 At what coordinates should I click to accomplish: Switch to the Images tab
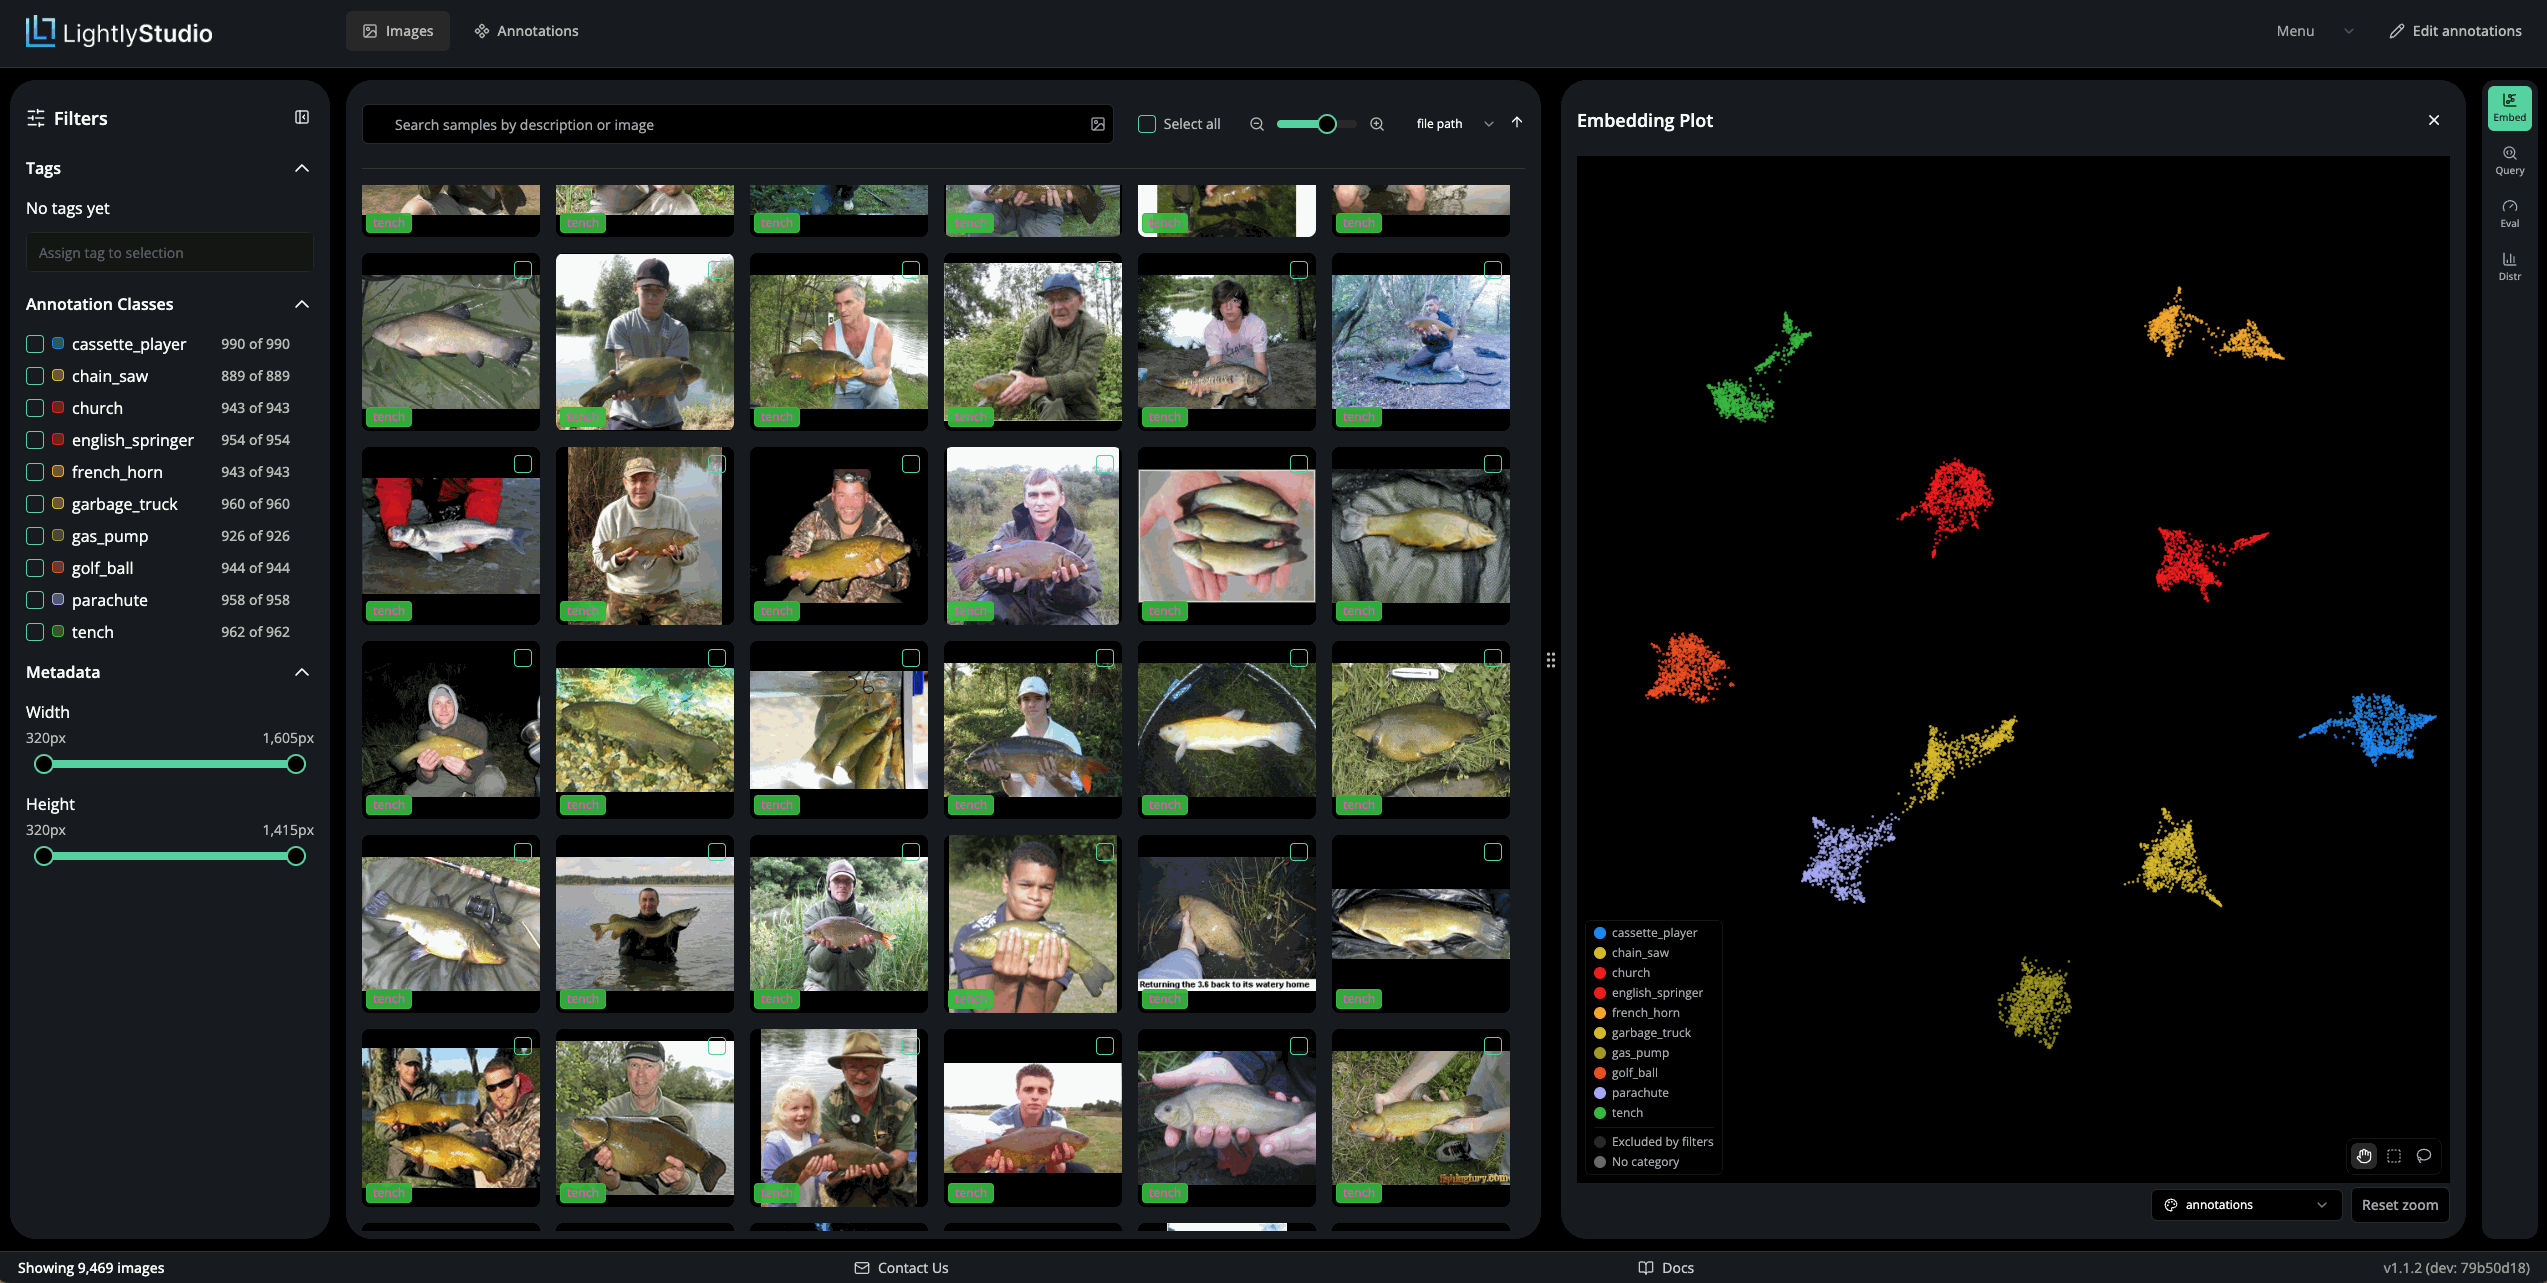point(398,31)
